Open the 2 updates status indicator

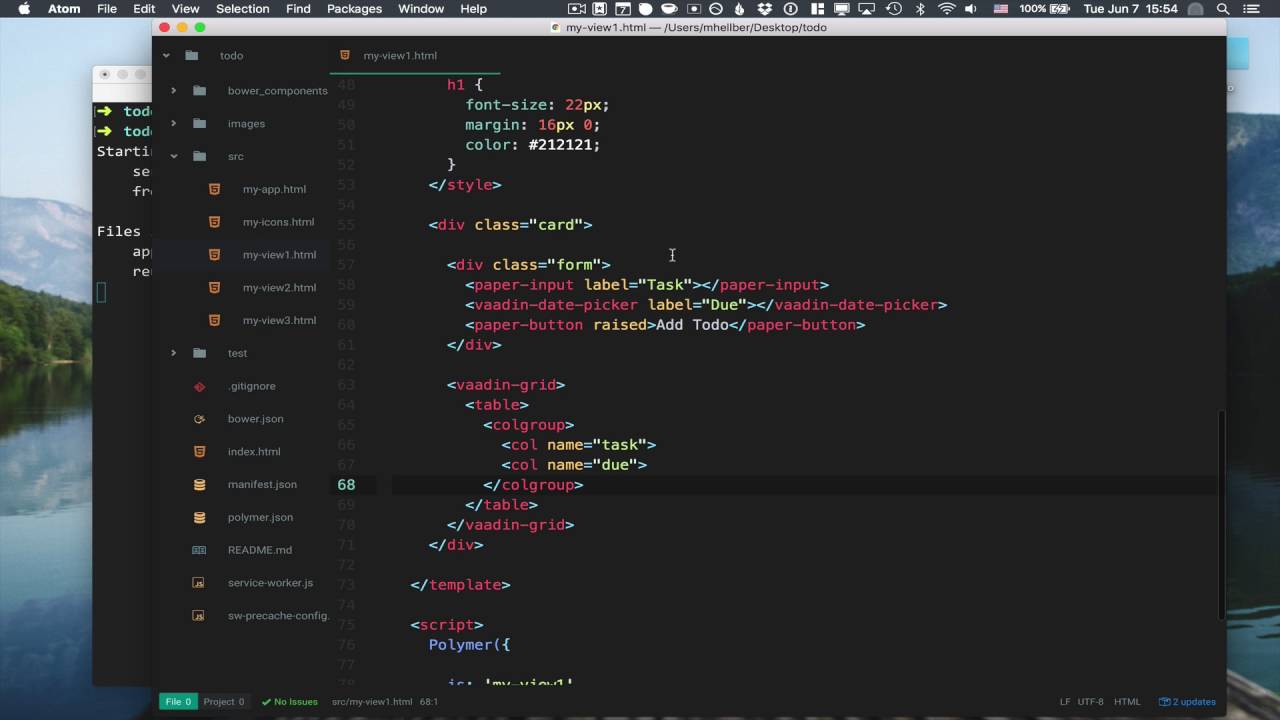pyautogui.click(x=1187, y=702)
